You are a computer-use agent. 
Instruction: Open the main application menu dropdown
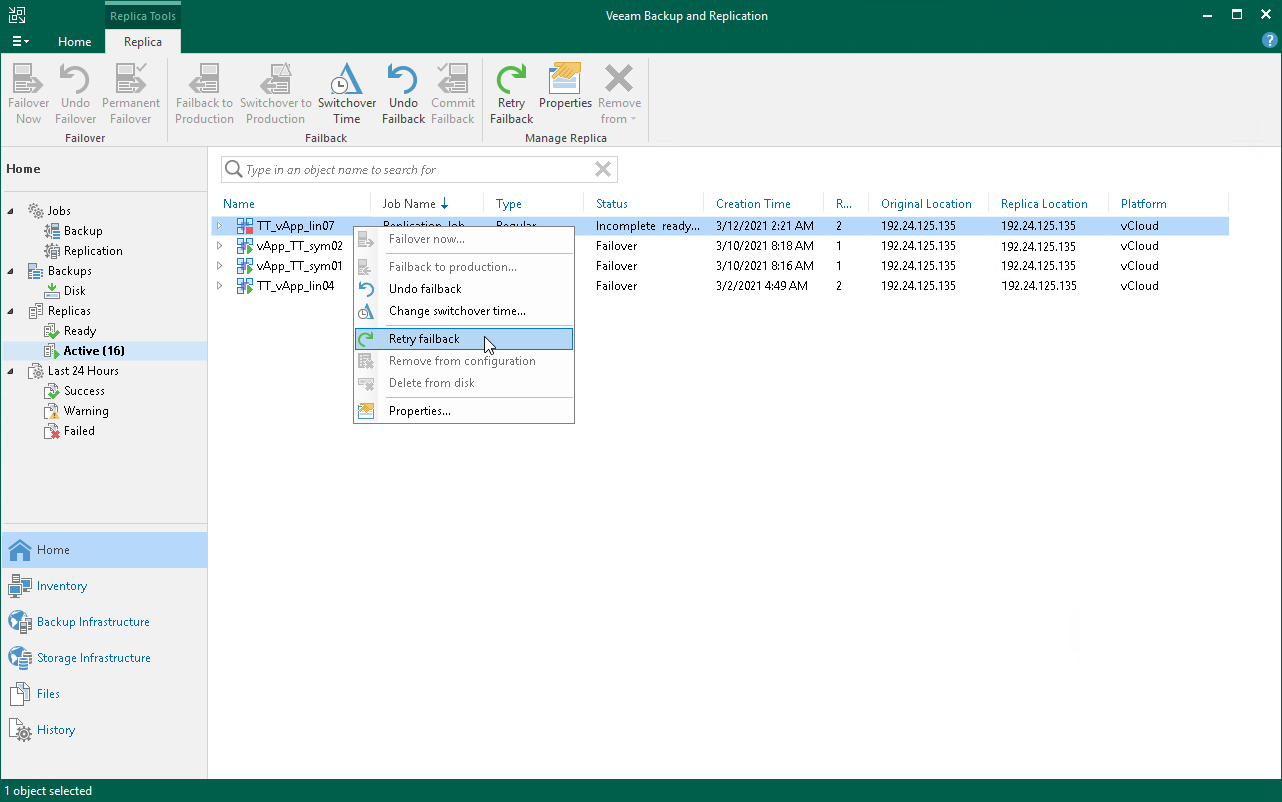(x=20, y=41)
